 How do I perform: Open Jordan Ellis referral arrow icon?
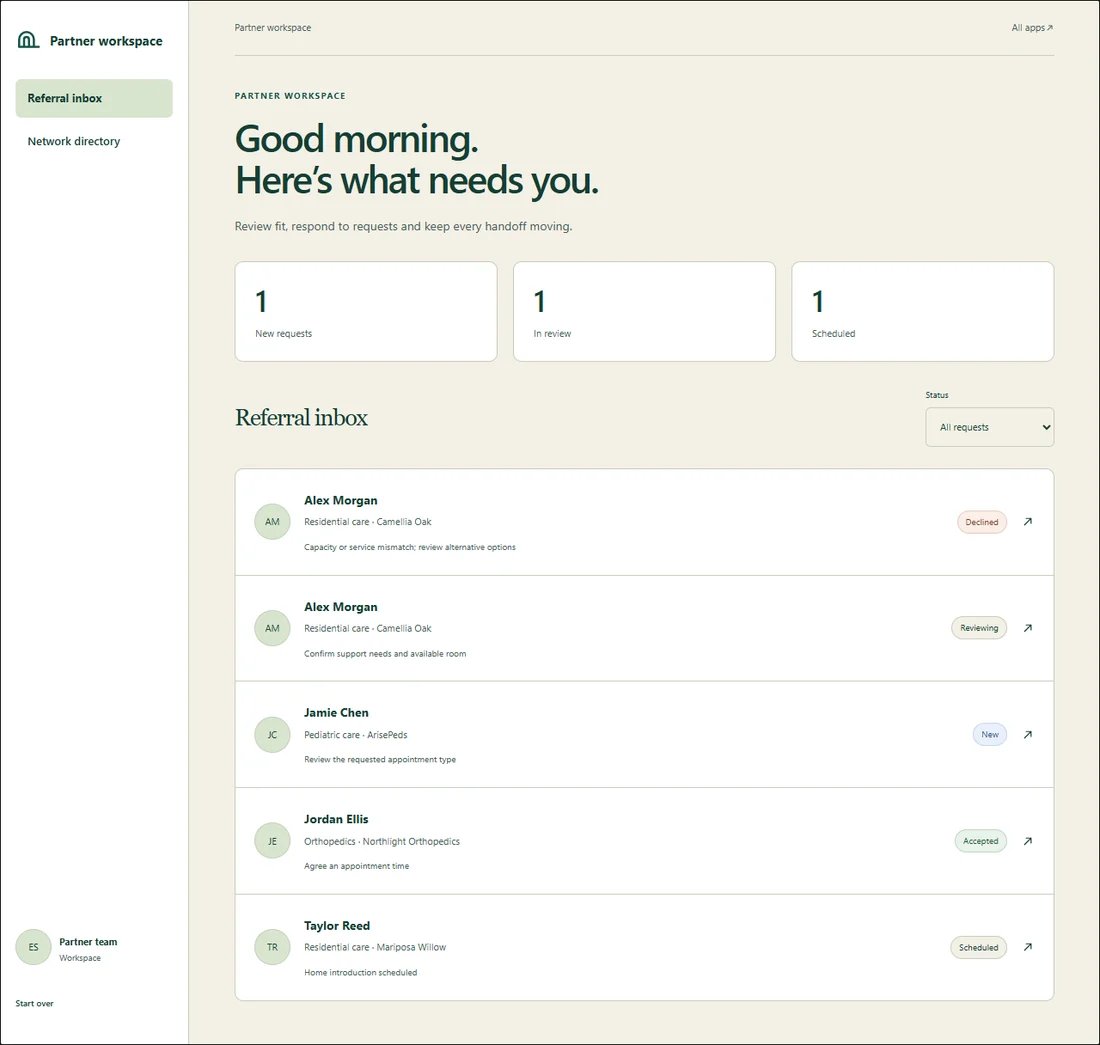pyautogui.click(x=1028, y=841)
